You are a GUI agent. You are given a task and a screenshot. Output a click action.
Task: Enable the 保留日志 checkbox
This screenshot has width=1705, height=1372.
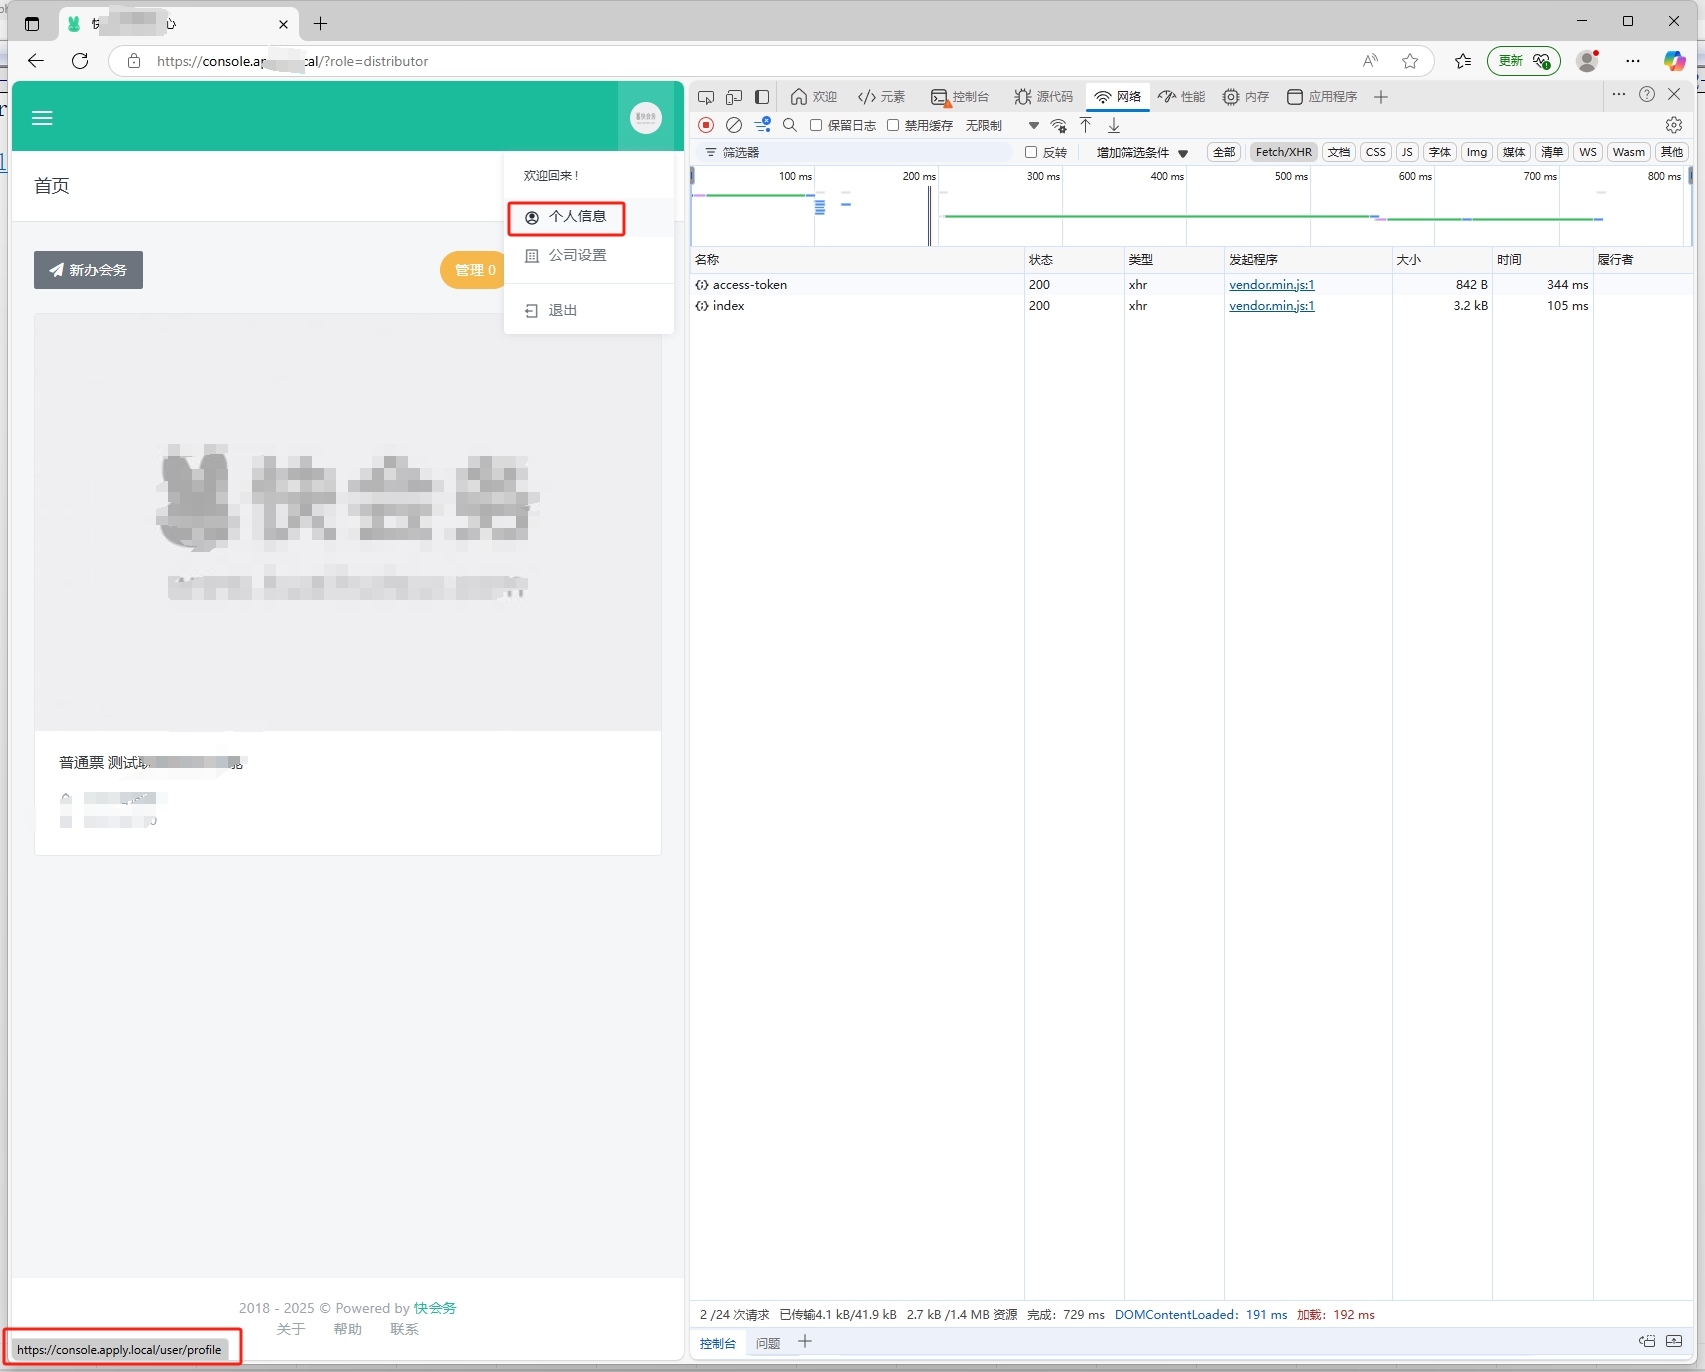(x=816, y=125)
